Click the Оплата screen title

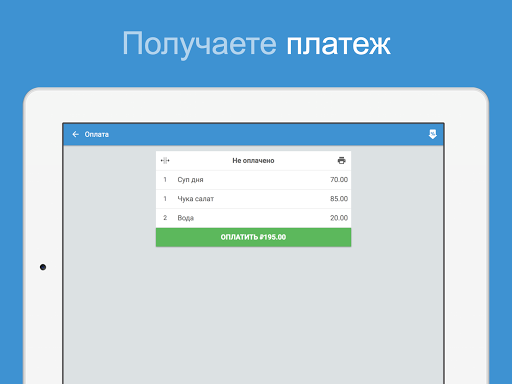click(x=97, y=134)
